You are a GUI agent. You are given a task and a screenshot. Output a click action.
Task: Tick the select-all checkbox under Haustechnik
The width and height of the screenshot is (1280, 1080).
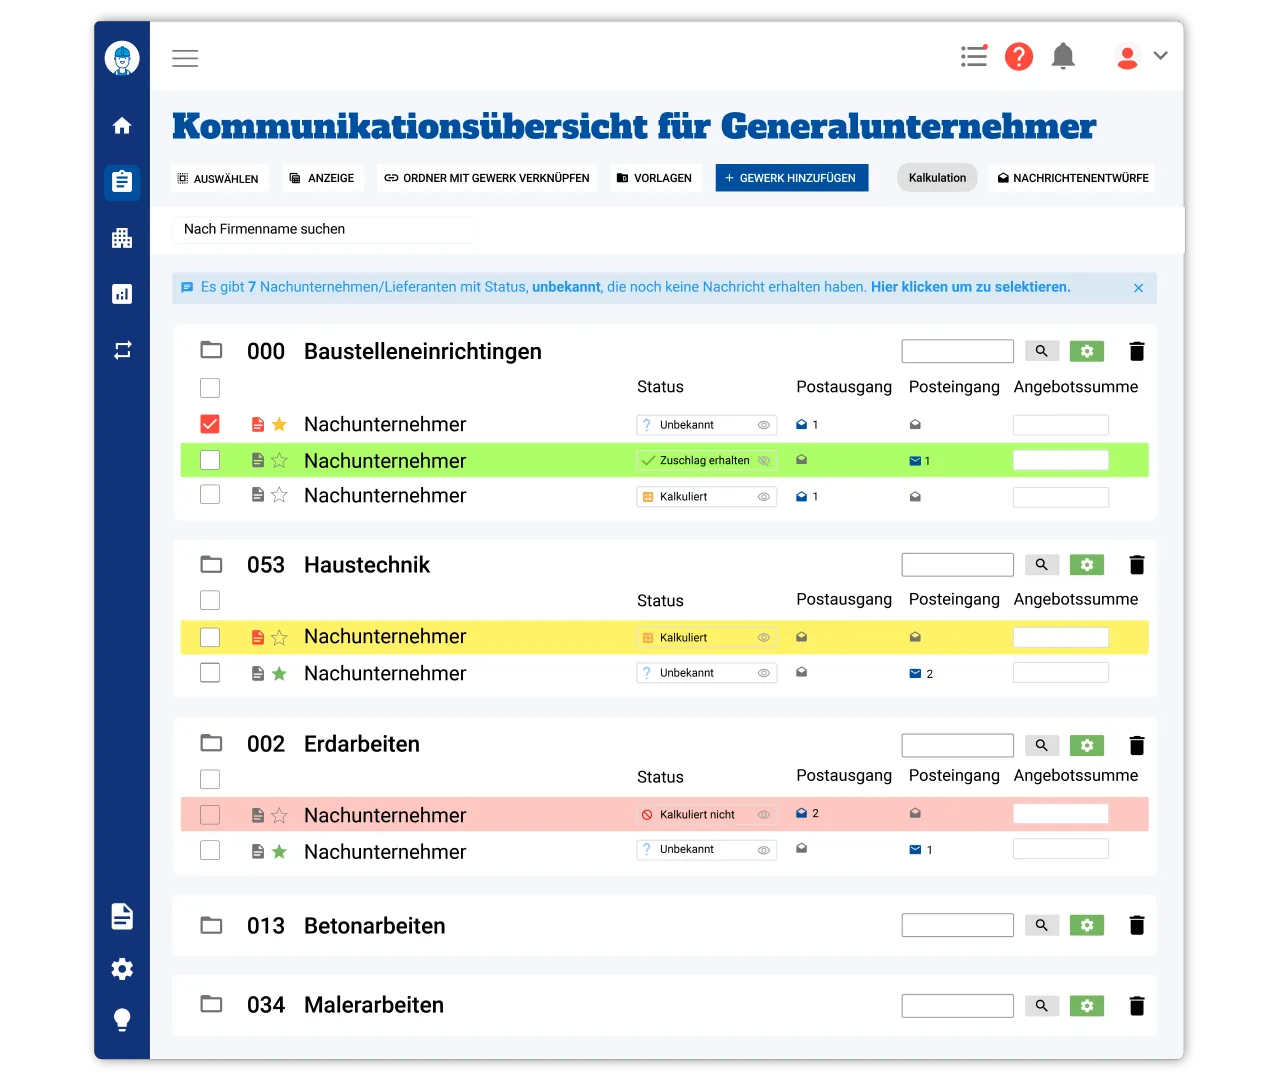pos(210,600)
